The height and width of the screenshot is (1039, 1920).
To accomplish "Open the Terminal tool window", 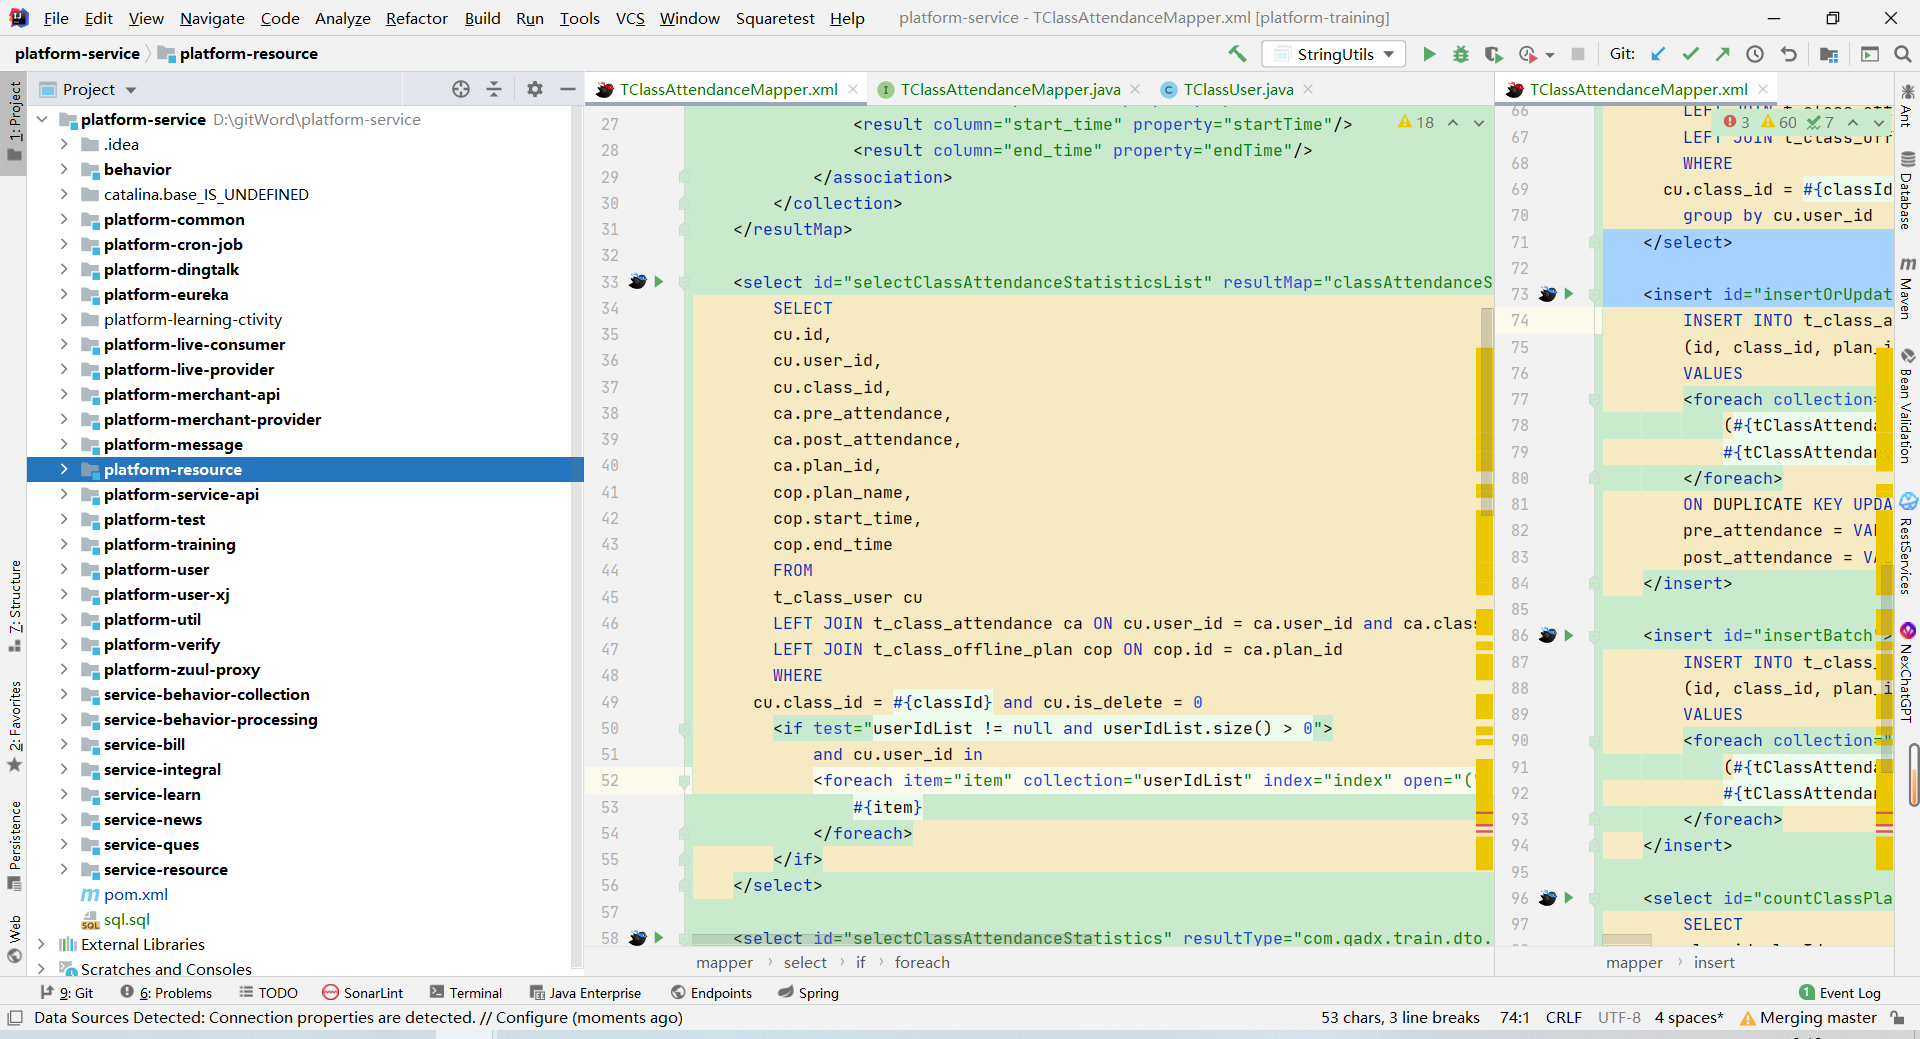I will tap(466, 993).
